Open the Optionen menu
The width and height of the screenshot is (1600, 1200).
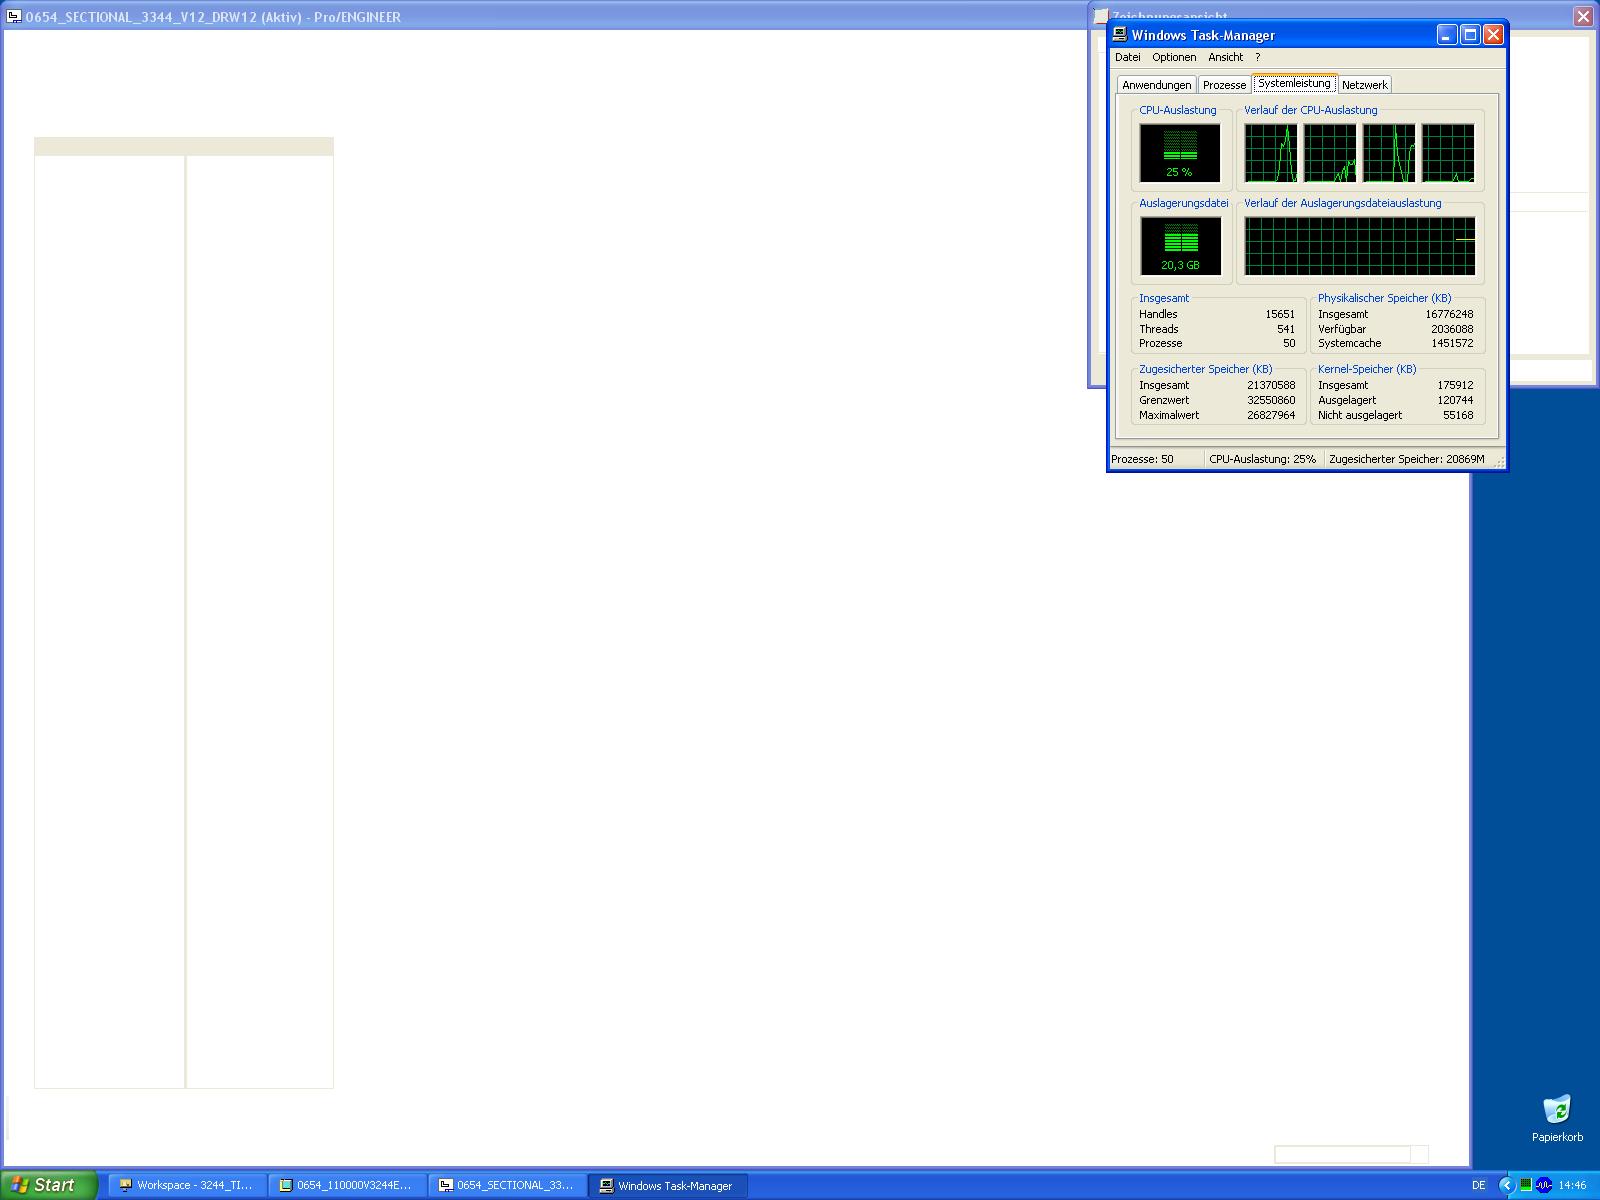(1174, 57)
